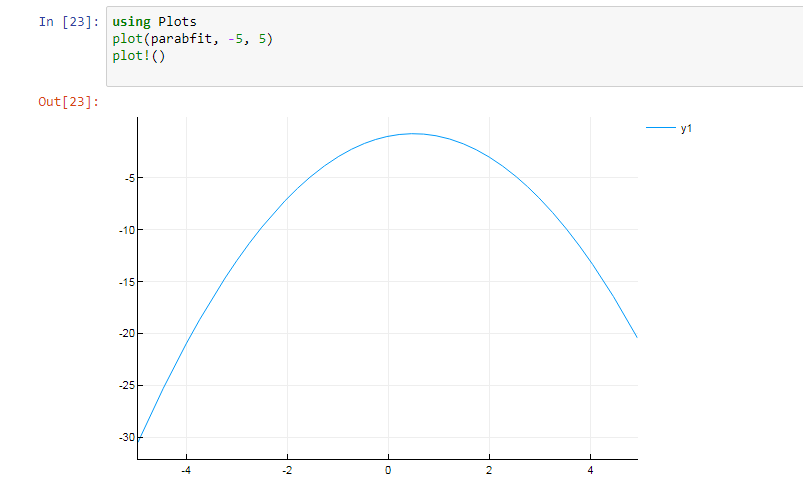Click the -10 y-axis tick label
This screenshot has width=803, height=497.
[127, 230]
